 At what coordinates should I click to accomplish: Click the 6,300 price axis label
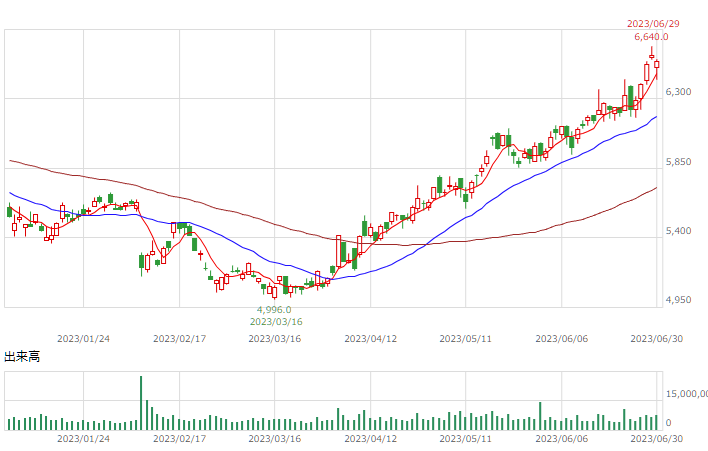click(x=678, y=92)
